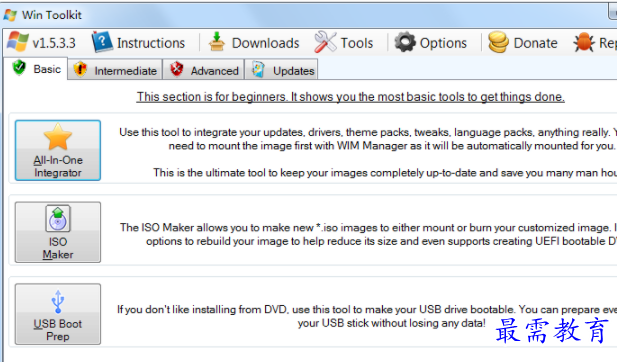Image resolution: width=617 pixels, height=362 pixels.
Task: Launch the All-In-One Integrator button
Action: [x=58, y=150]
